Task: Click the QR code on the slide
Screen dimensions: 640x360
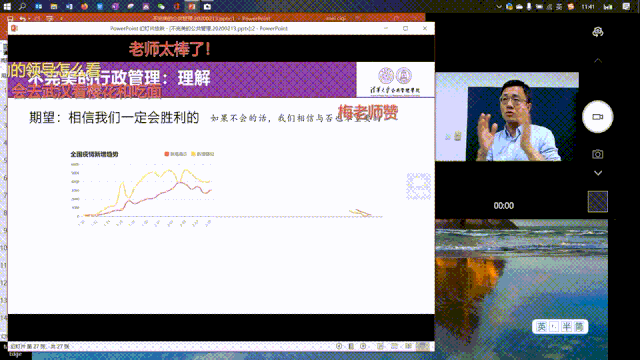Action: click(x=418, y=187)
